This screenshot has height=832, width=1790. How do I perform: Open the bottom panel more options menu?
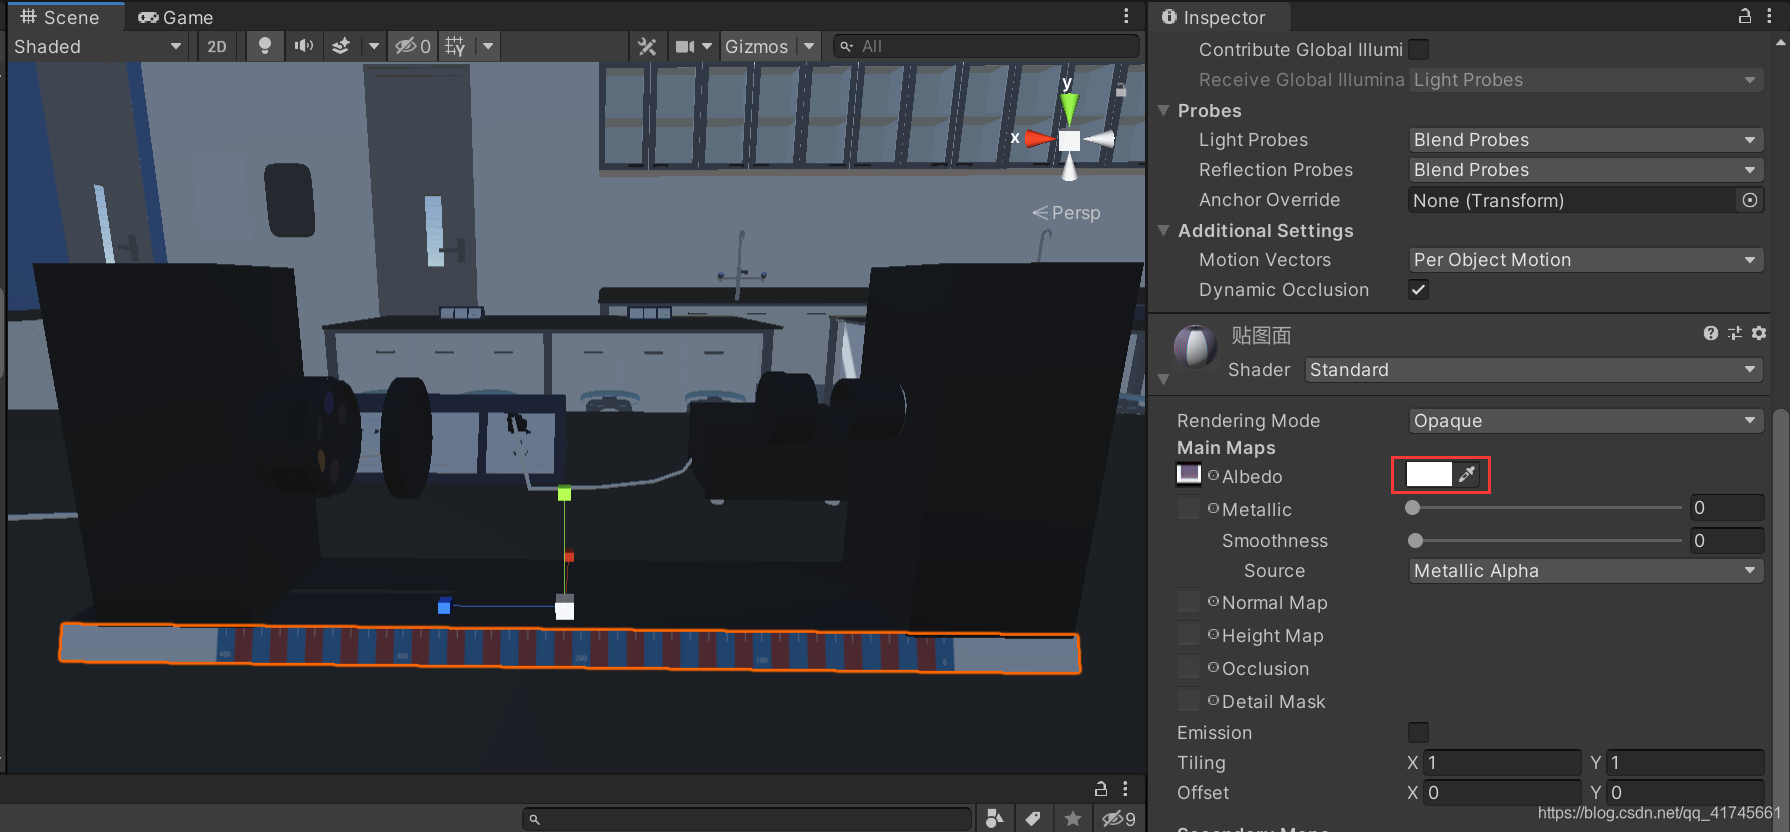point(1126,788)
